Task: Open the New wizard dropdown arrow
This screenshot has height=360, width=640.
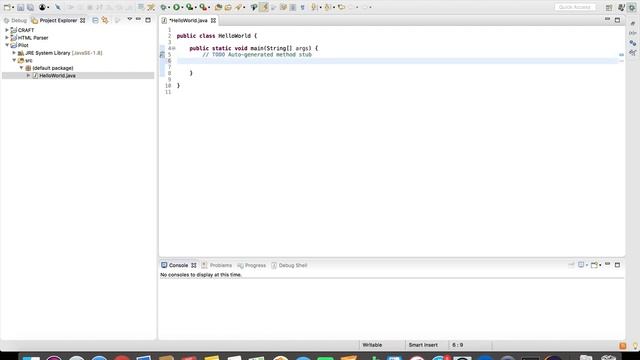Action: click(x=13, y=7)
